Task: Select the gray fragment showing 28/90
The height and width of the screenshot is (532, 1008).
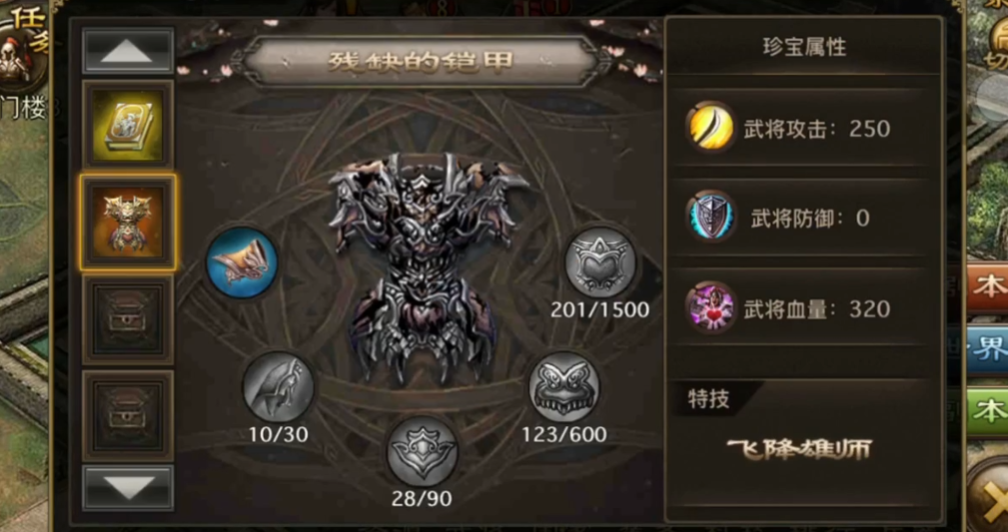Action: pos(422,452)
